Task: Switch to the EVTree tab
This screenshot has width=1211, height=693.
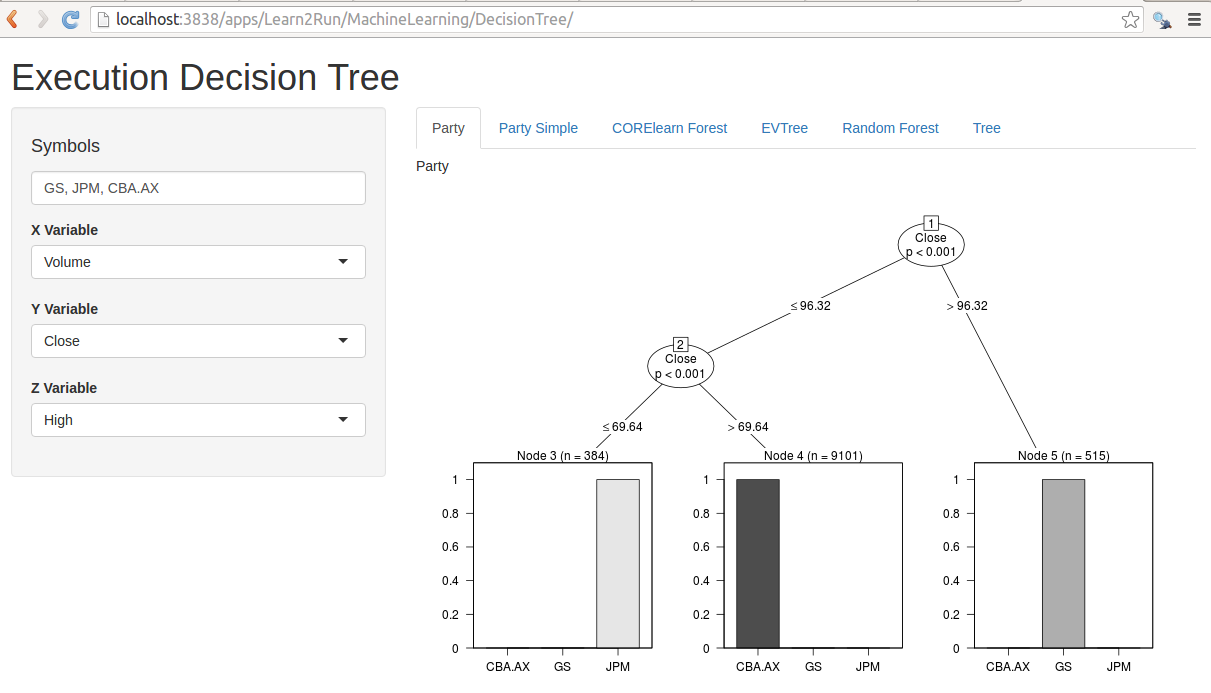Action: point(784,128)
